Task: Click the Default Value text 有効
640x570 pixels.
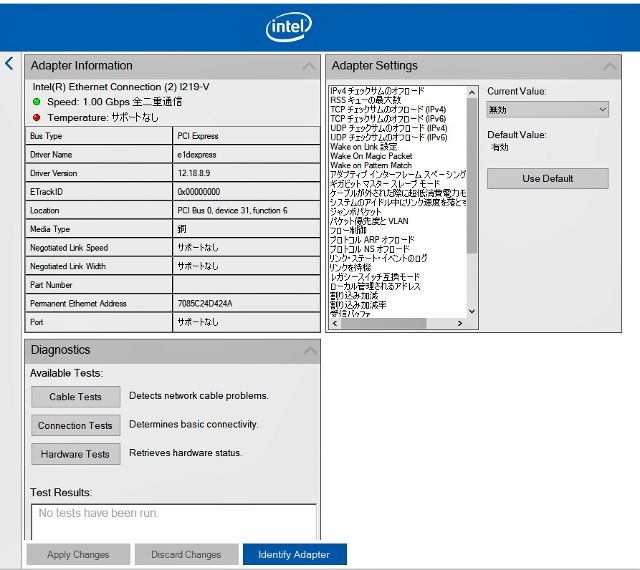Action: coord(500,147)
